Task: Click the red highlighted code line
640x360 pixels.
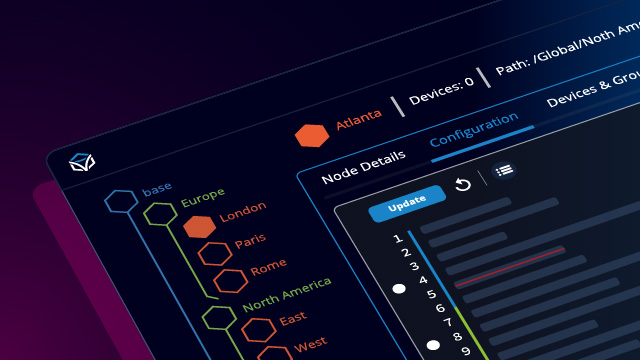Action: [x=510, y=267]
